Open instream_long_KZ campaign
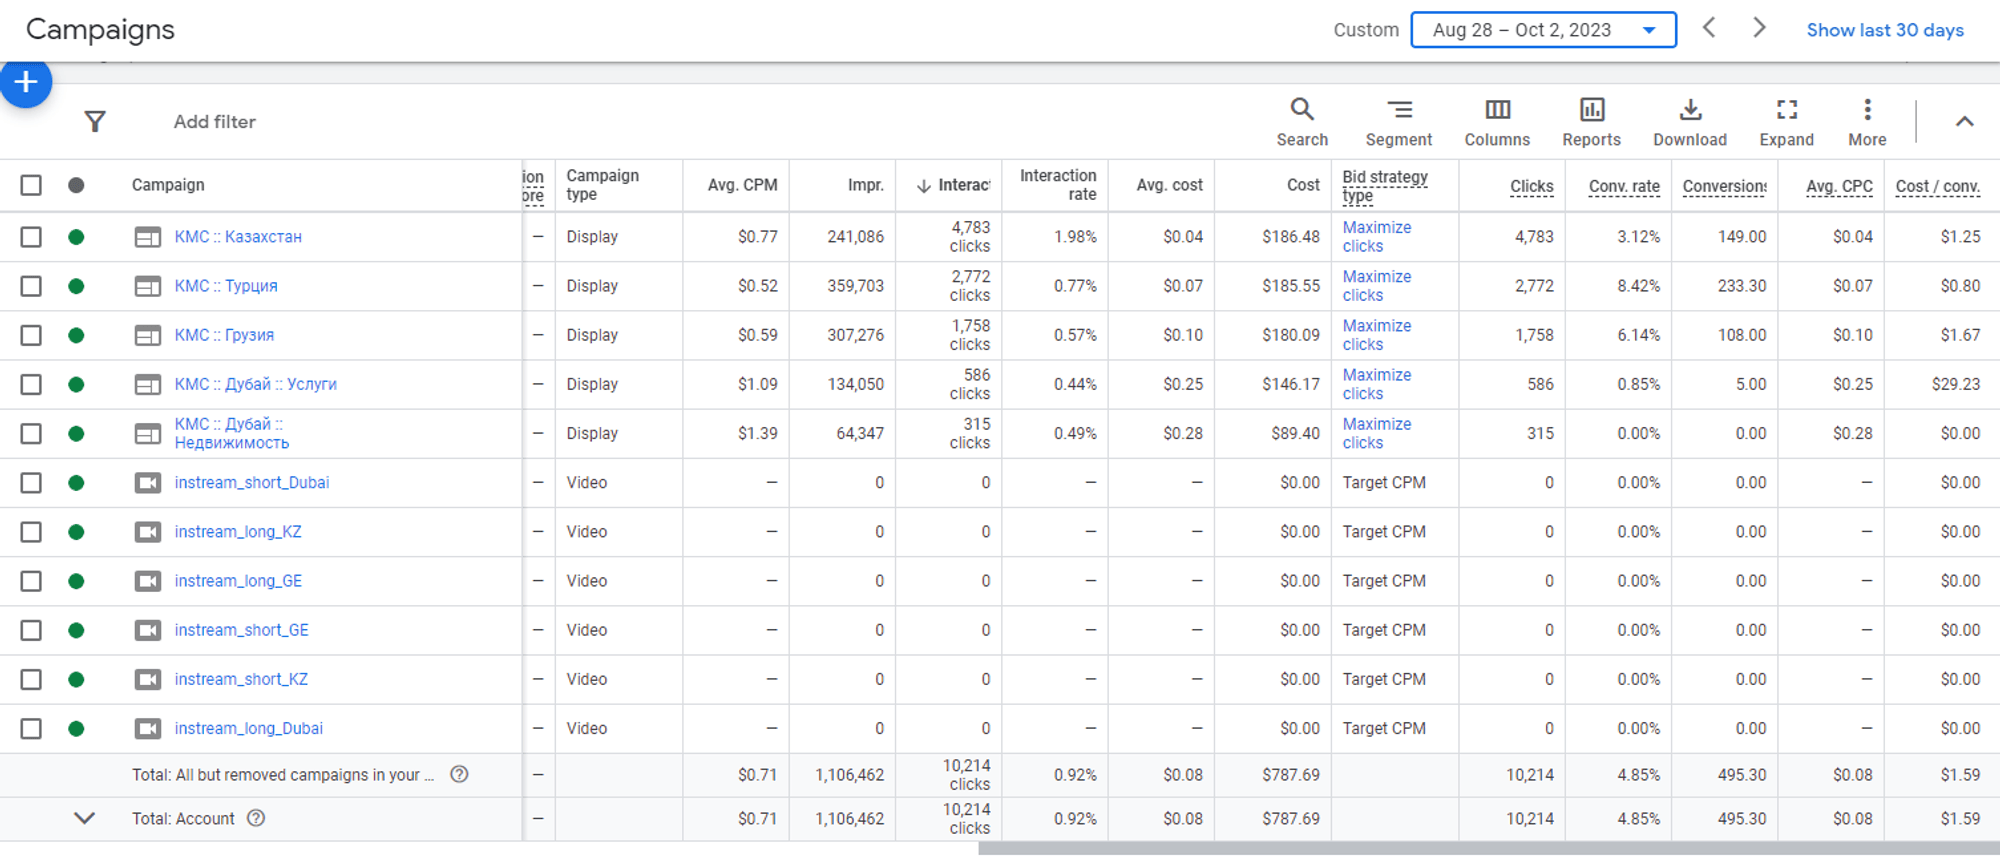The height and width of the screenshot is (861, 2000). coord(238,532)
